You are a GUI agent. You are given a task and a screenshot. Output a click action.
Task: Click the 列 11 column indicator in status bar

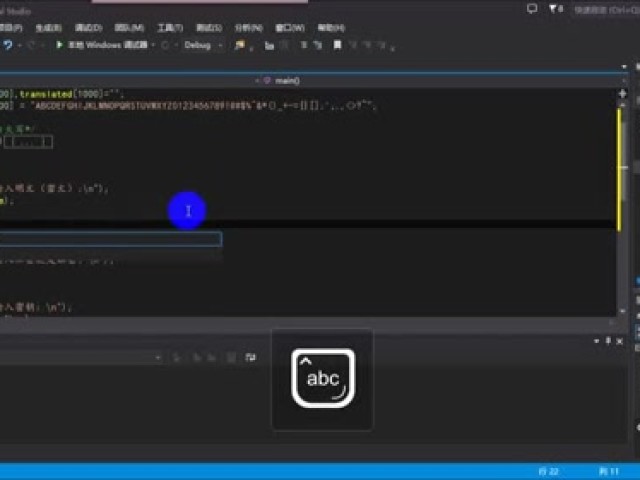tap(609, 471)
